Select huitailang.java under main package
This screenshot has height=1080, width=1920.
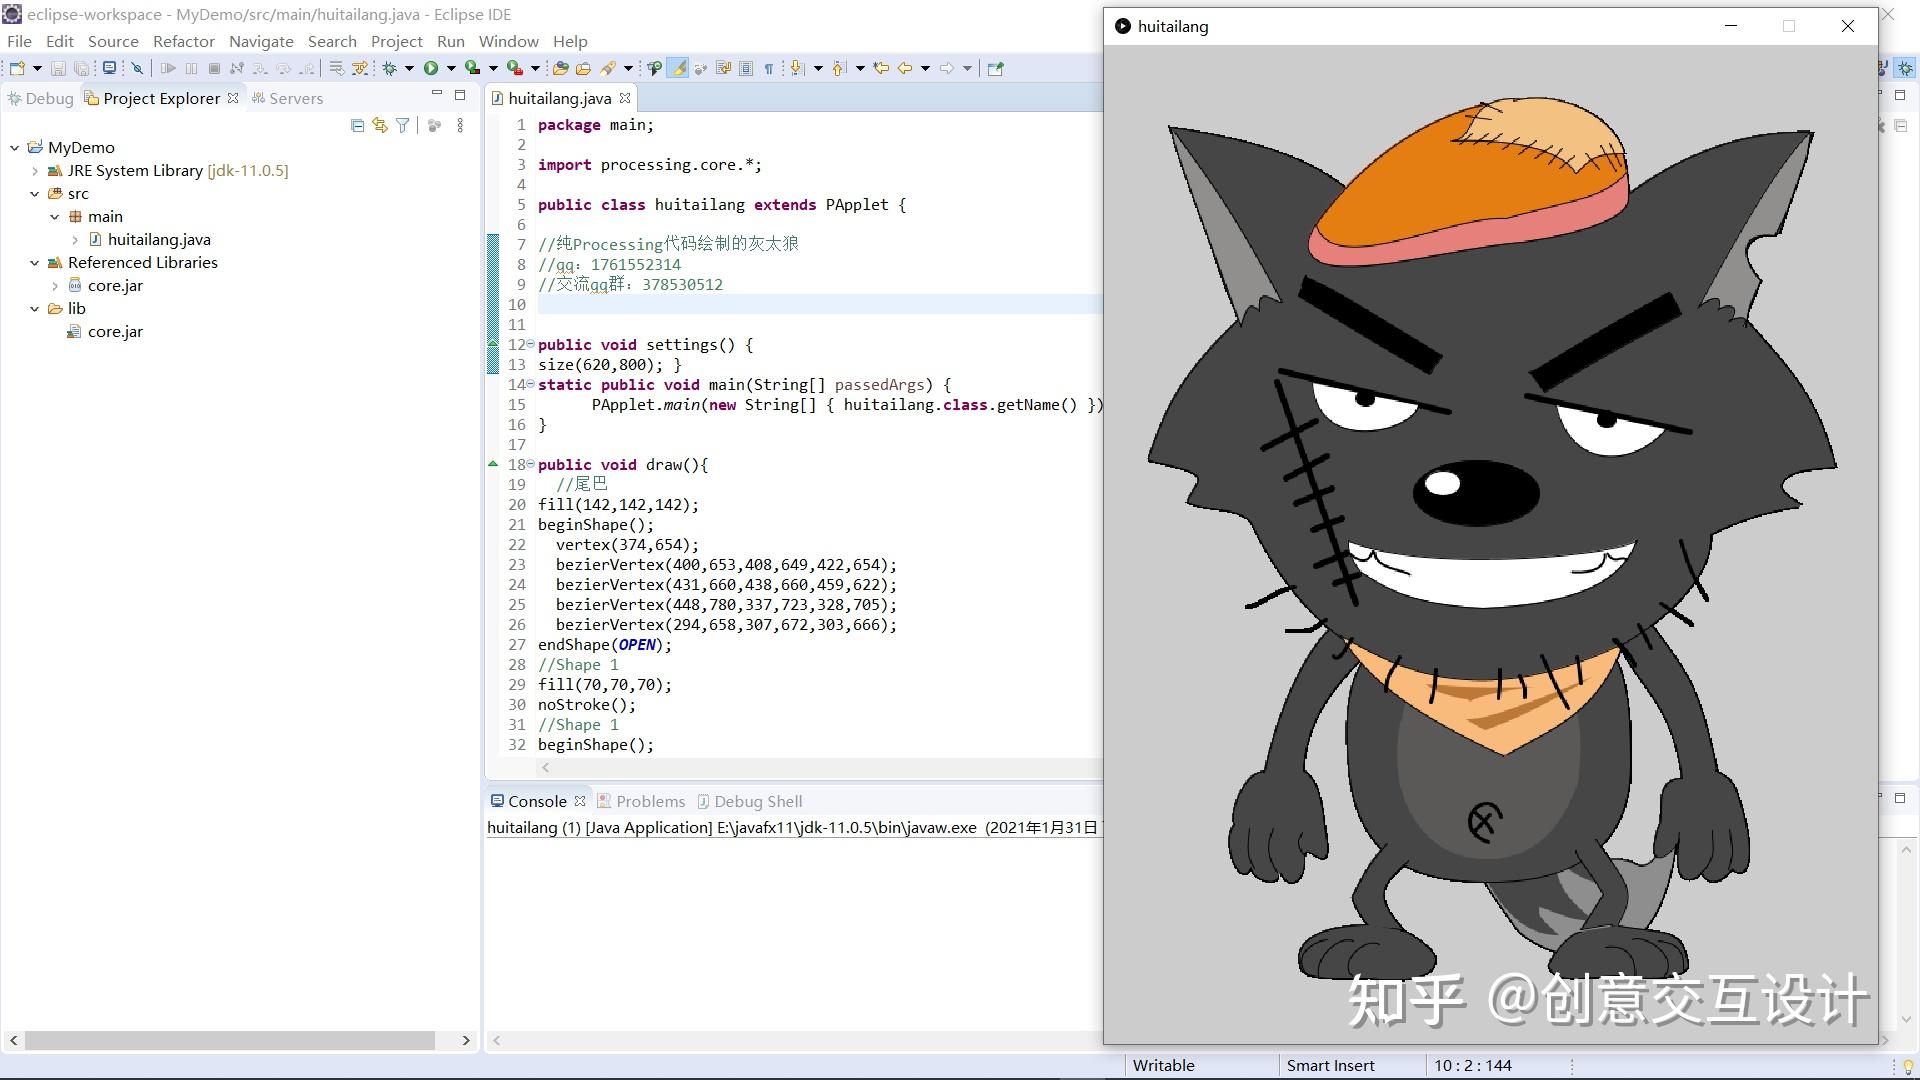click(x=160, y=239)
